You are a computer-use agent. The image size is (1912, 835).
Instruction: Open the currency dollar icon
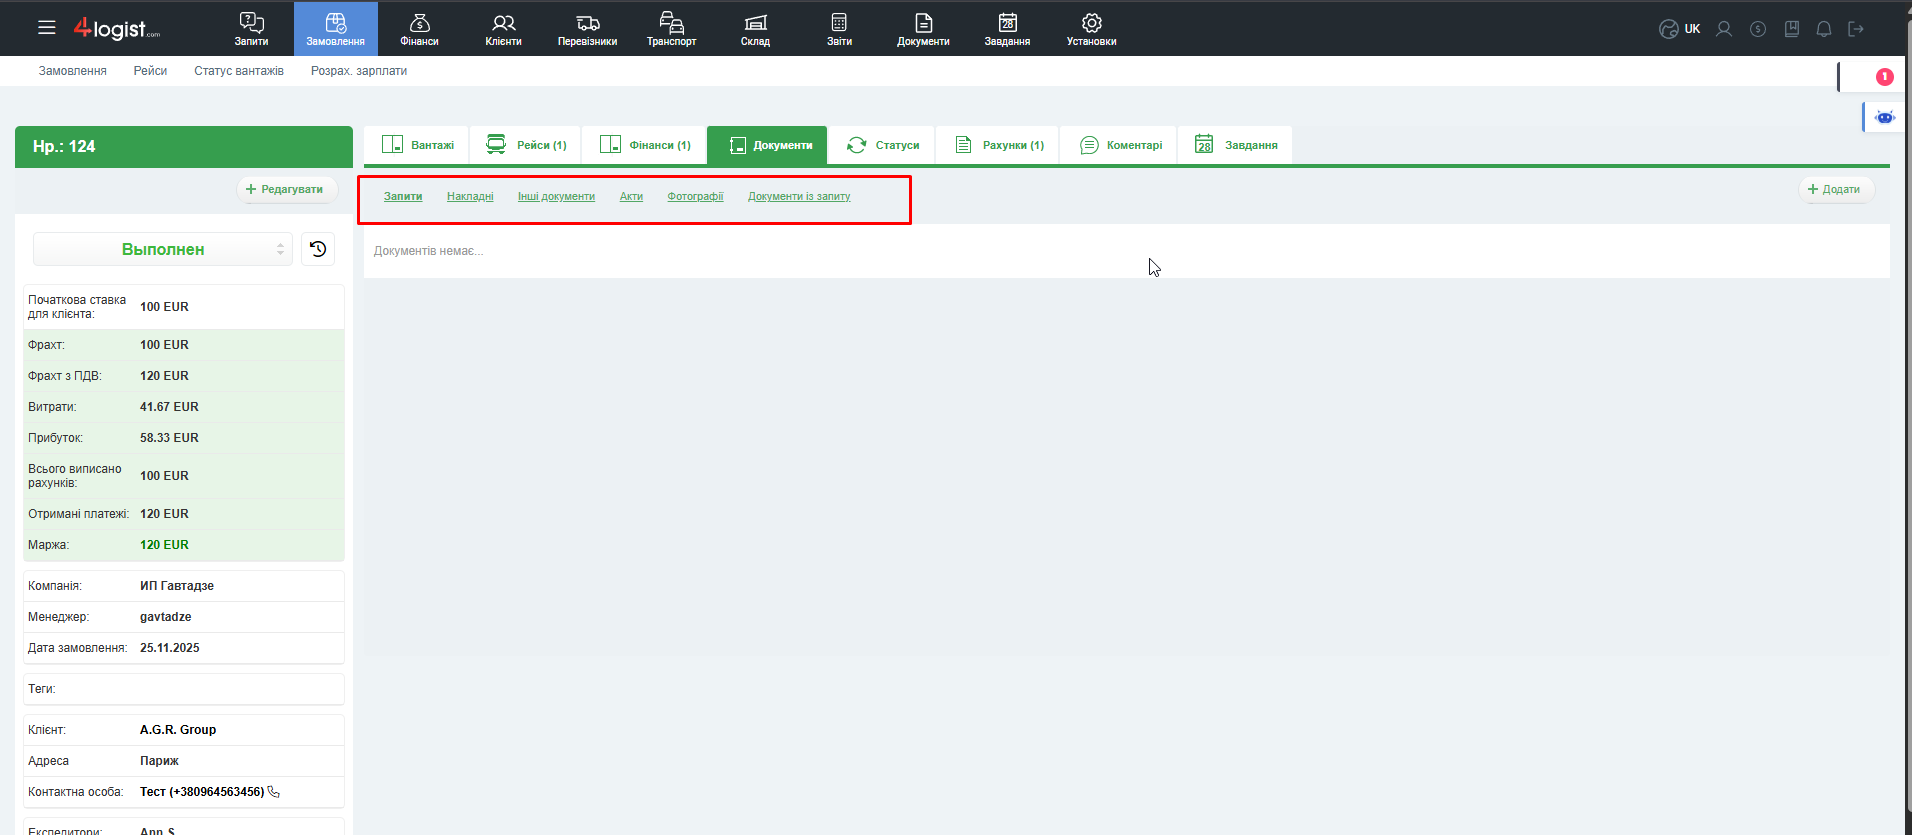point(1758,29)
